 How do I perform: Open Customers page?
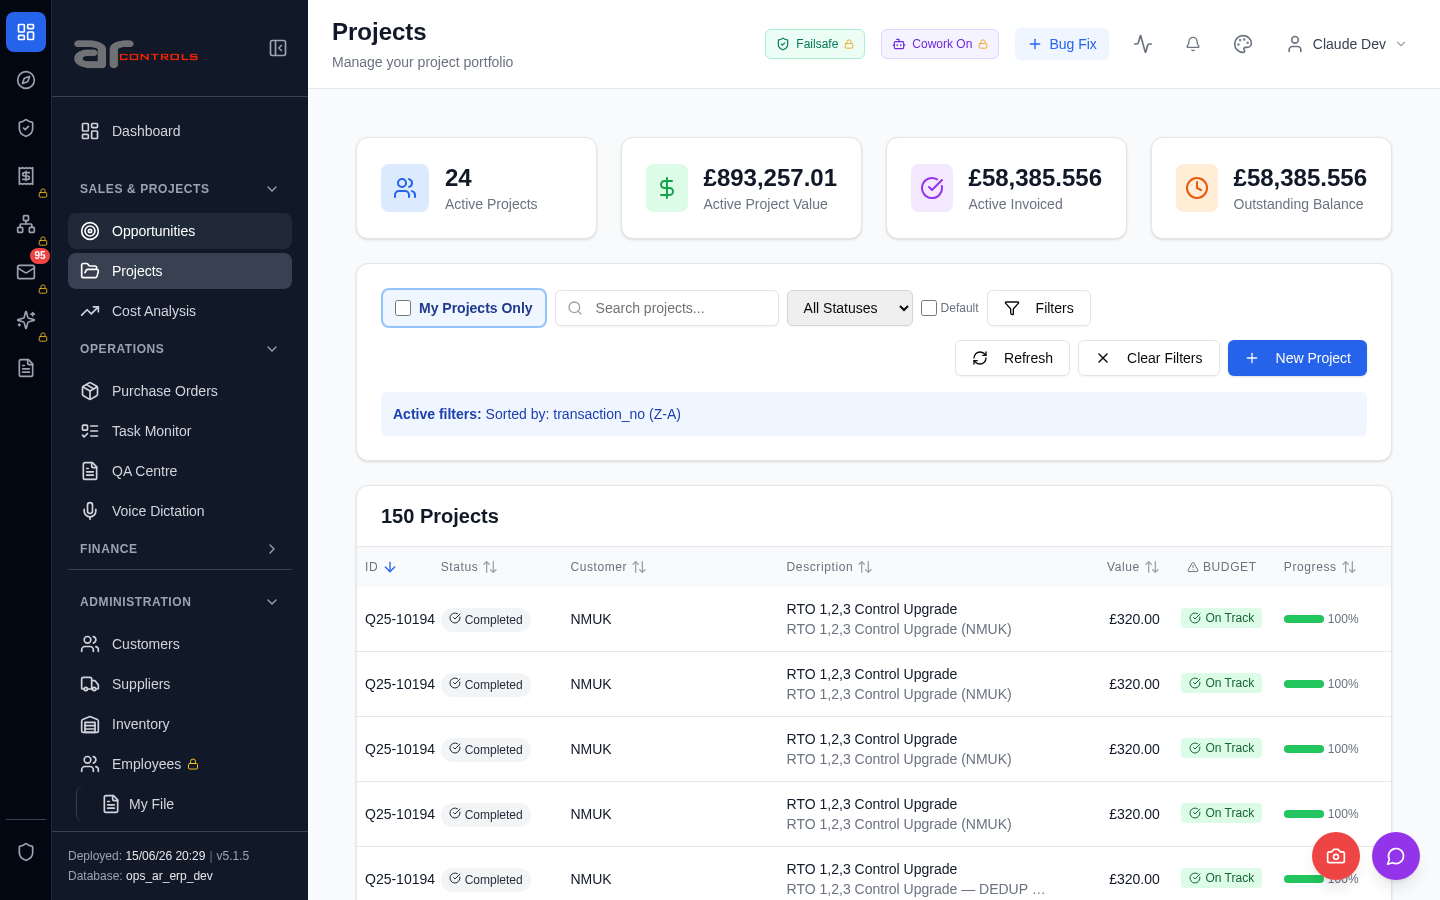[180, 644]
